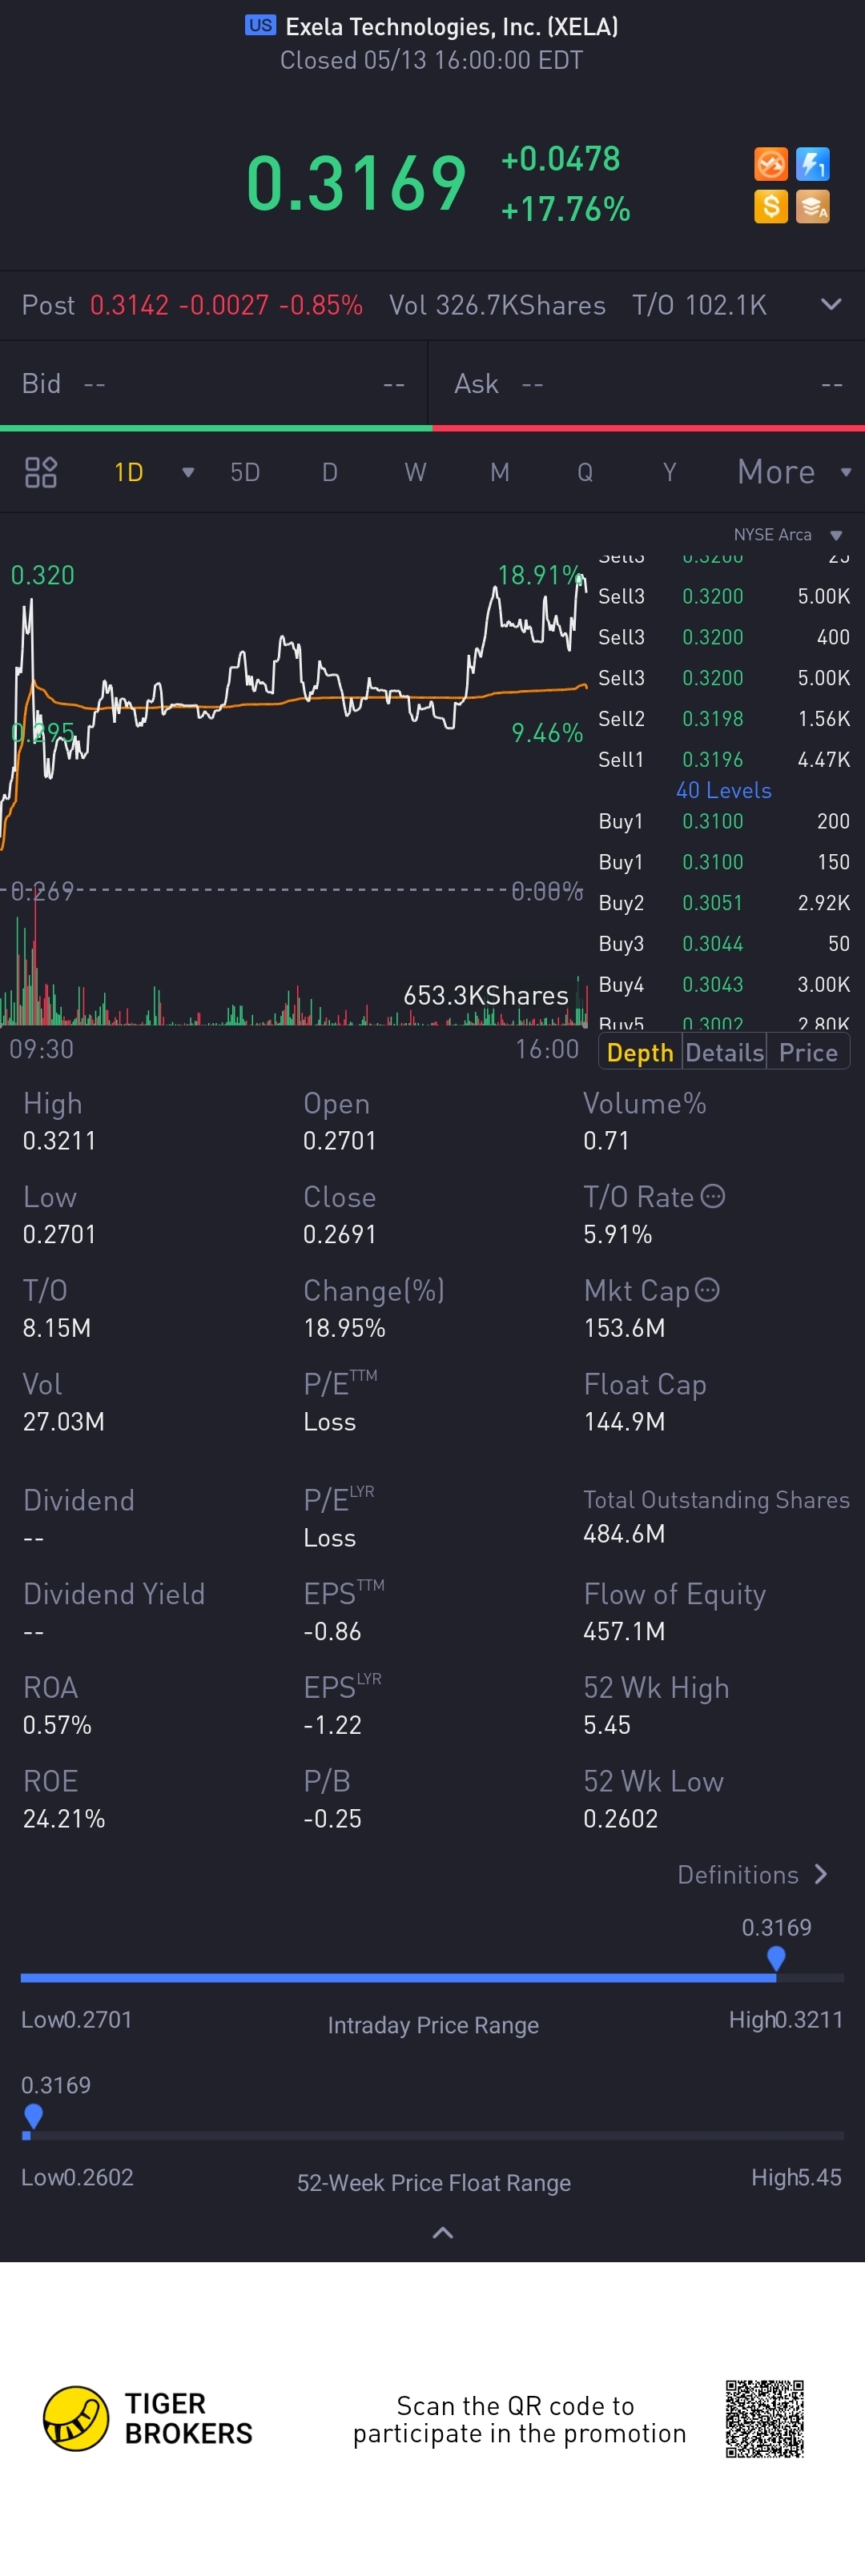Tap the 40 Levels link
The width and height of the screenshot is (865, 2576).
(724, 790)
